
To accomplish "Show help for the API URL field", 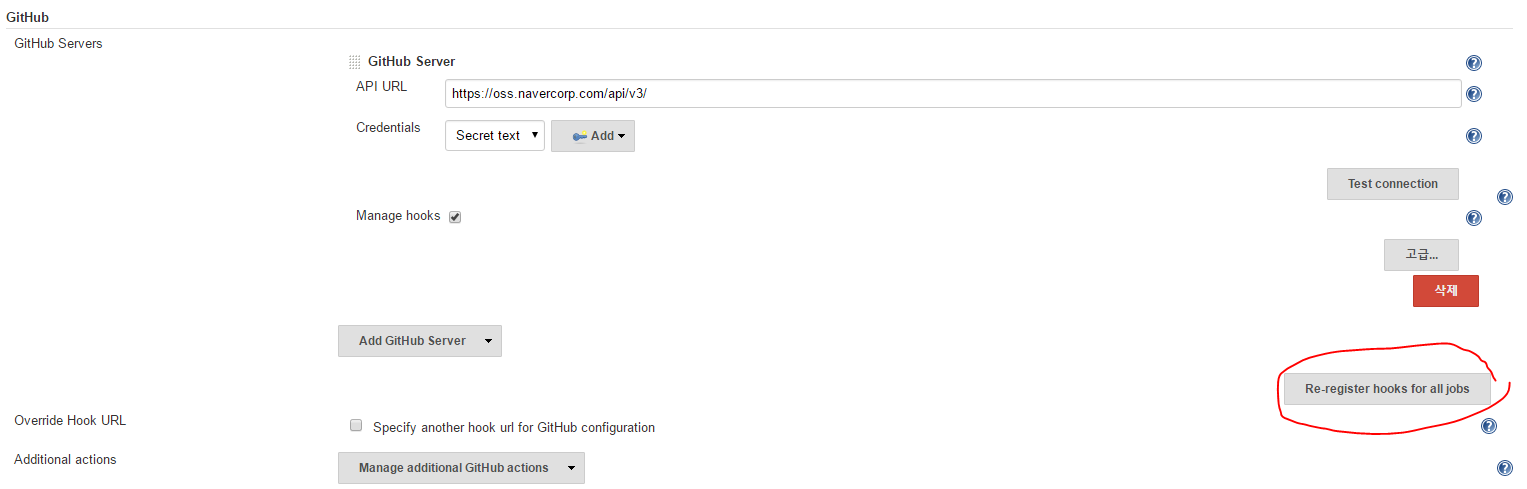I will tap(1473, 95).
